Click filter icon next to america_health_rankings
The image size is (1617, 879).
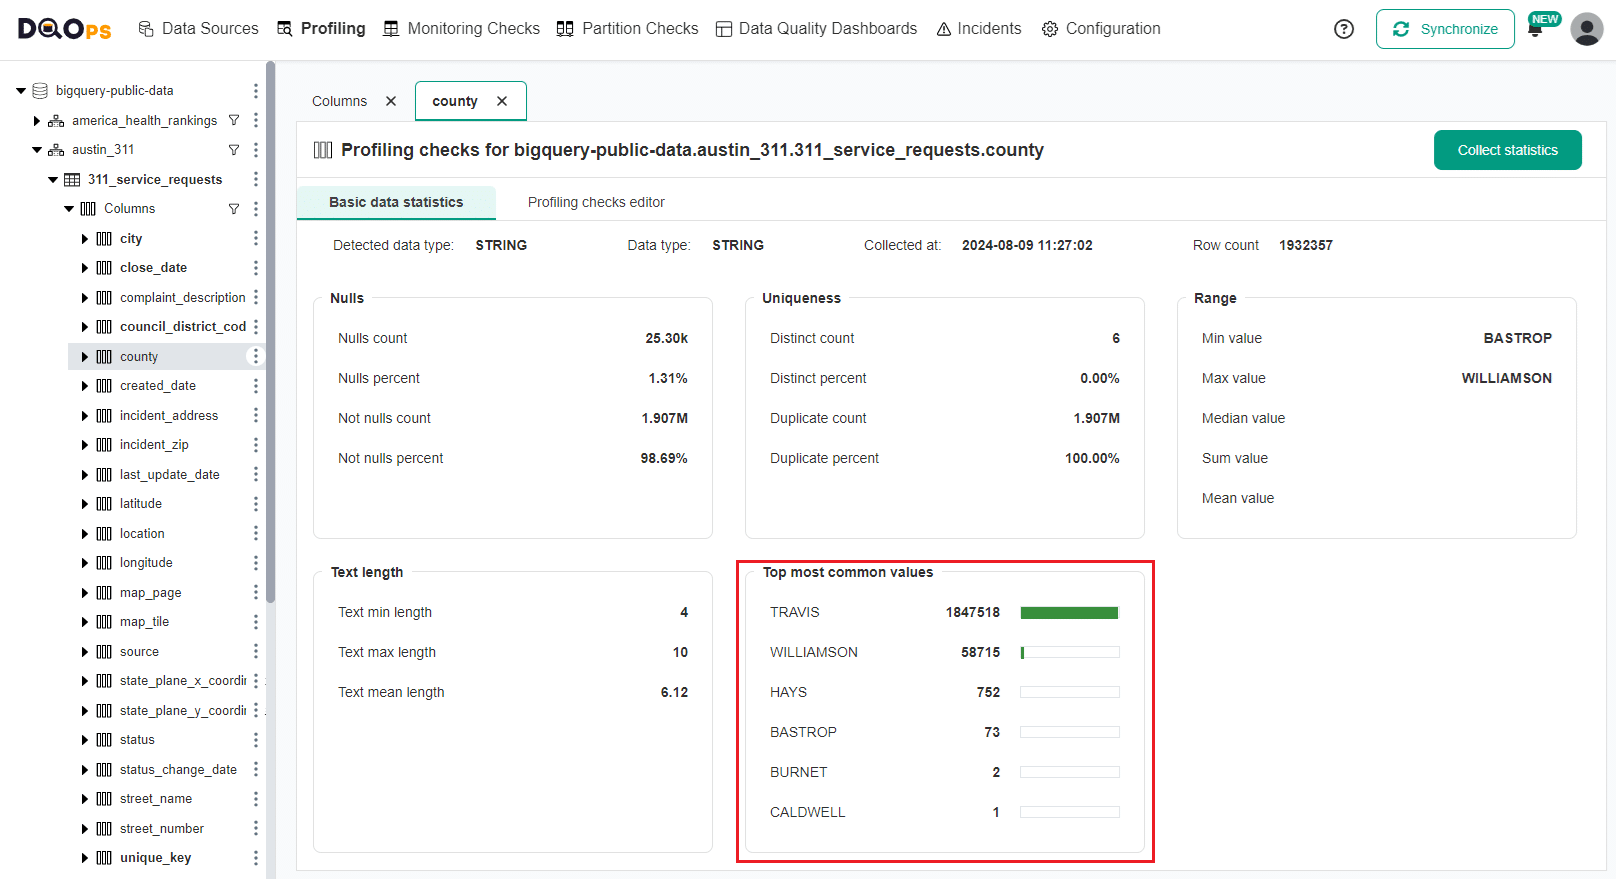coord(234,120)
